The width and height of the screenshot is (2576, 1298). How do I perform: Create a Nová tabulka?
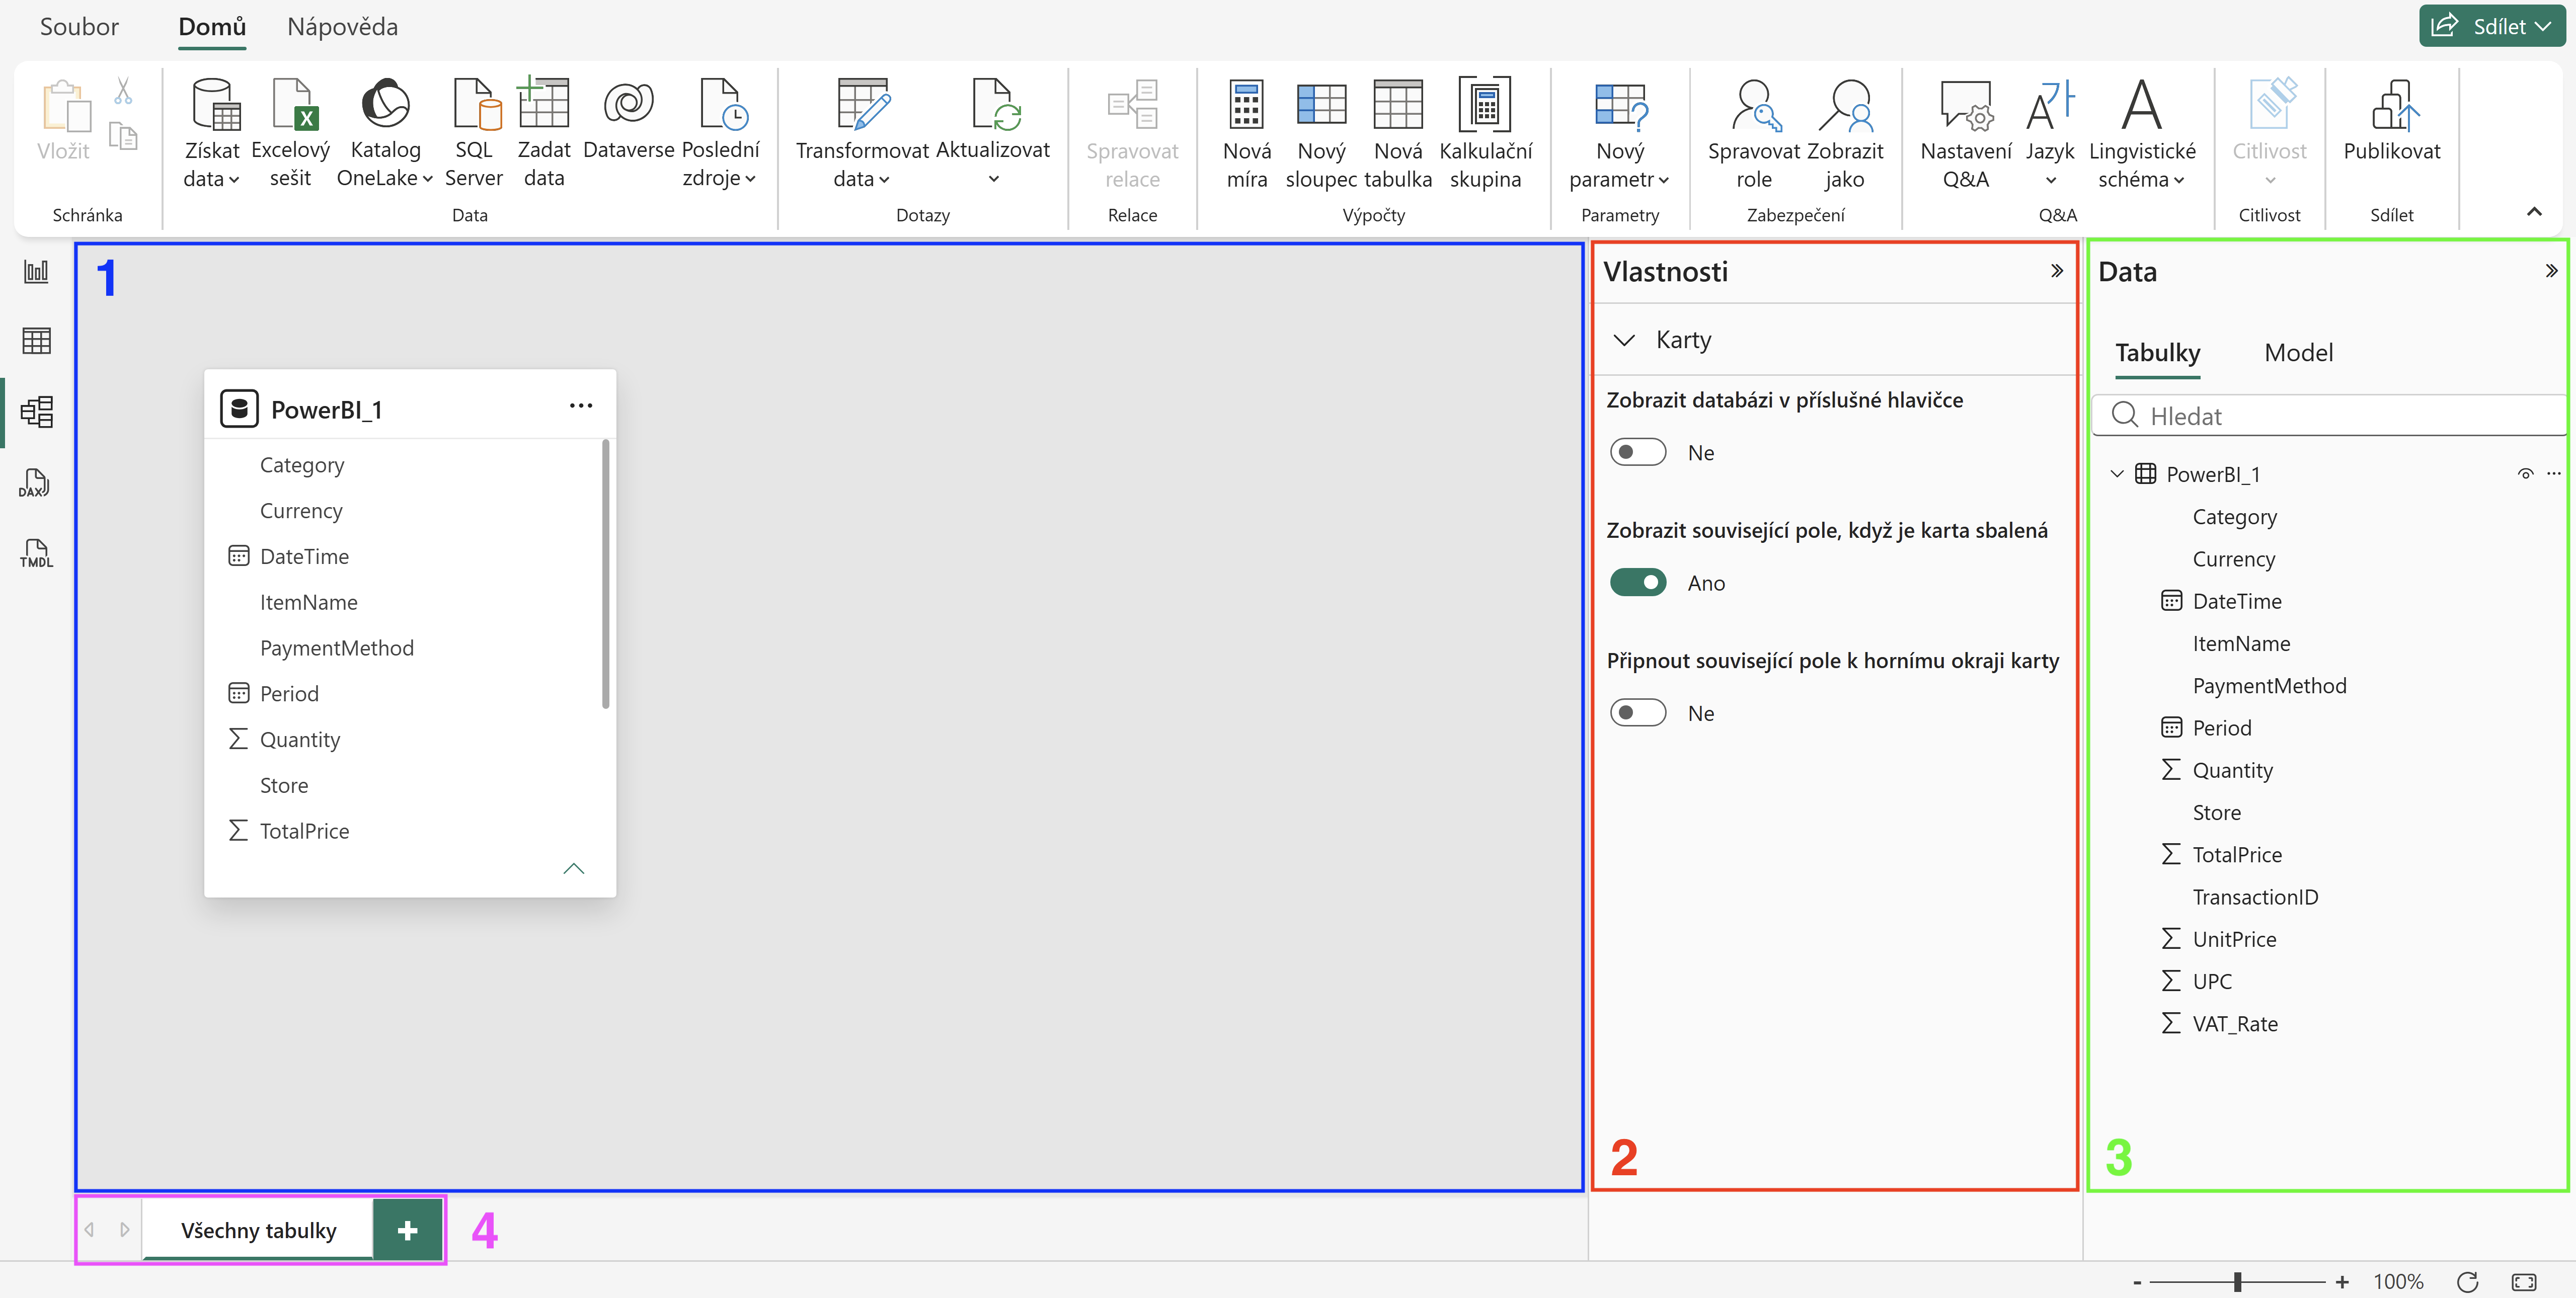coord(1398,134)
